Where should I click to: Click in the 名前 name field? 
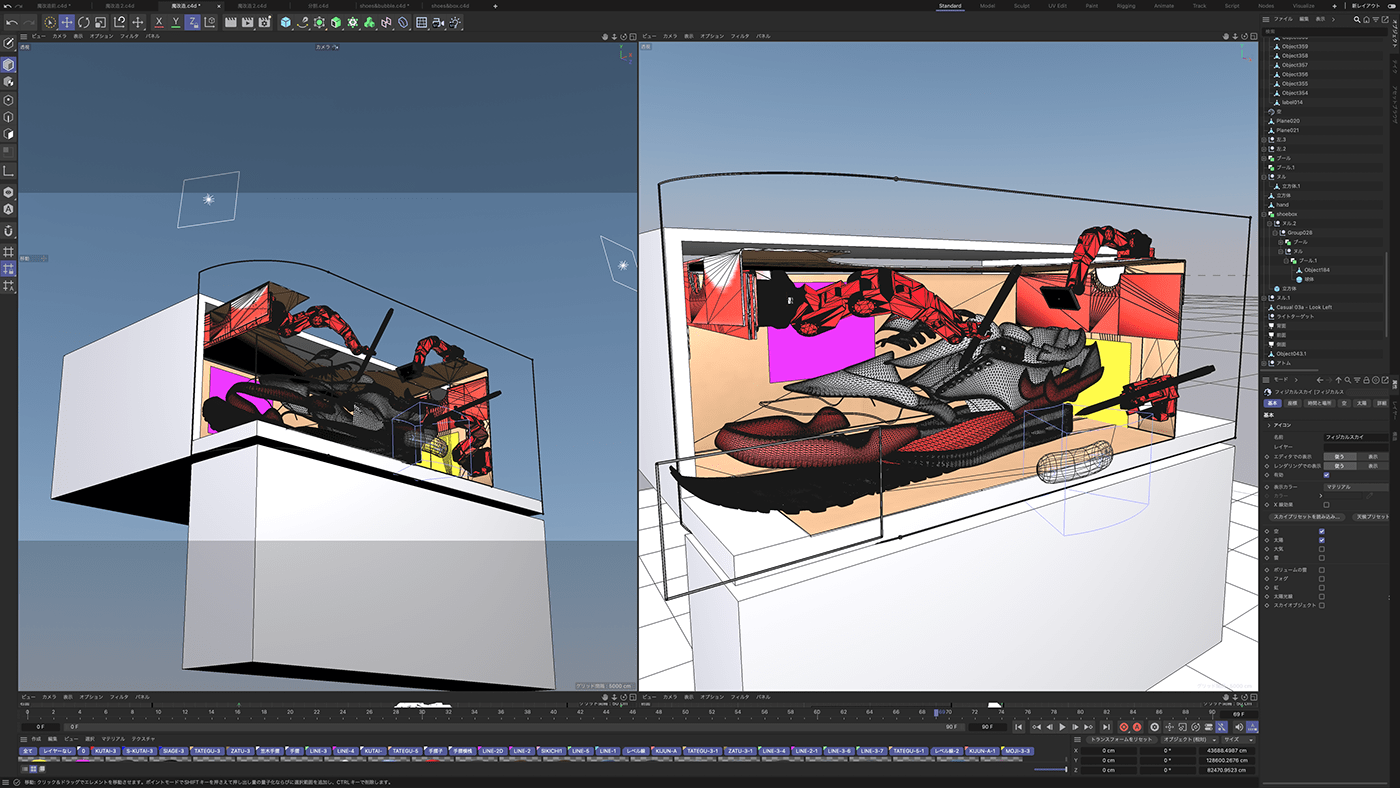[1356, 437]
